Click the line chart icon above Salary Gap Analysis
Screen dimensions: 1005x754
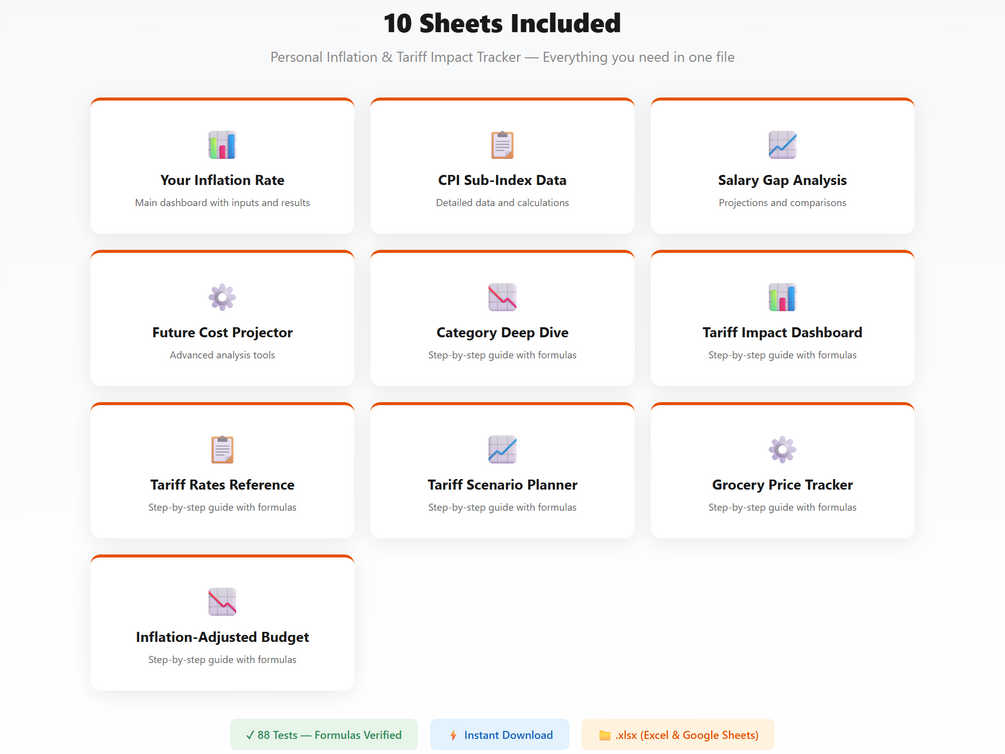point(782,145)
